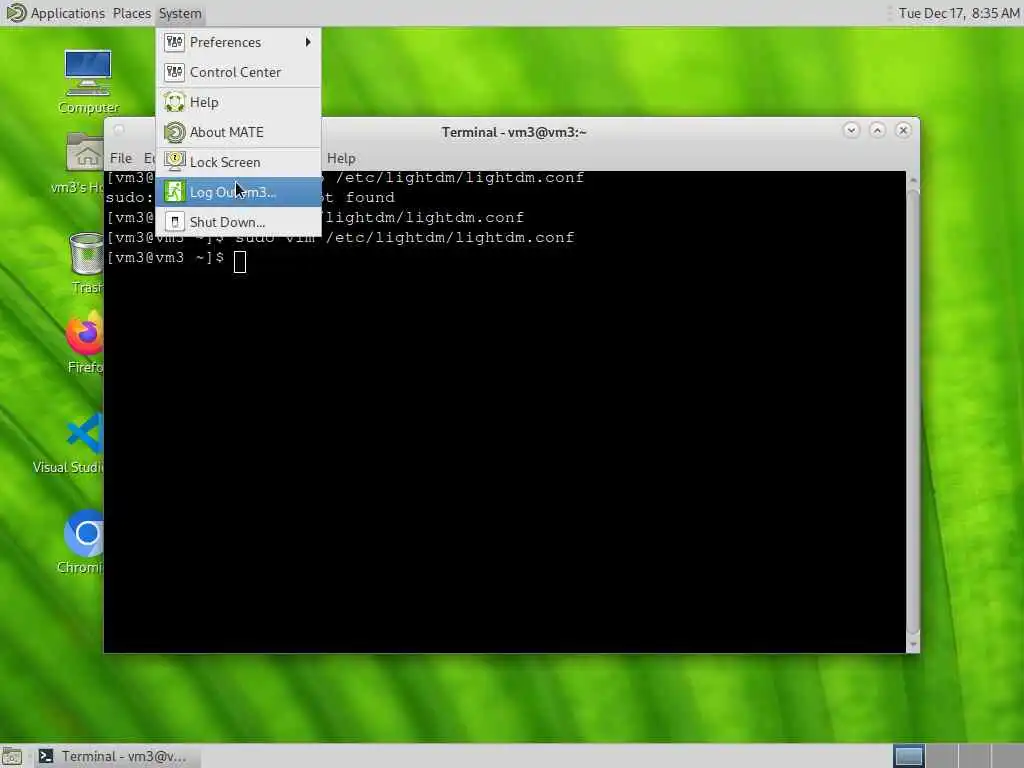The height and width of the screenshot is (768, 1024).
Task: Select Lock Screen menu entry
Action: (238, 163)
